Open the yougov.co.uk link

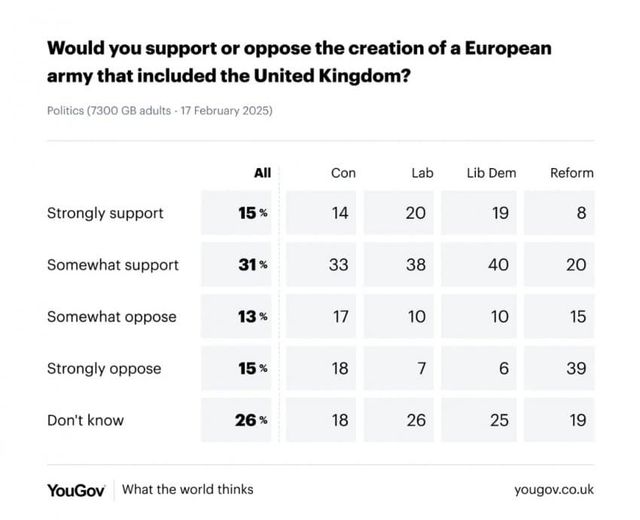(554, 490)
